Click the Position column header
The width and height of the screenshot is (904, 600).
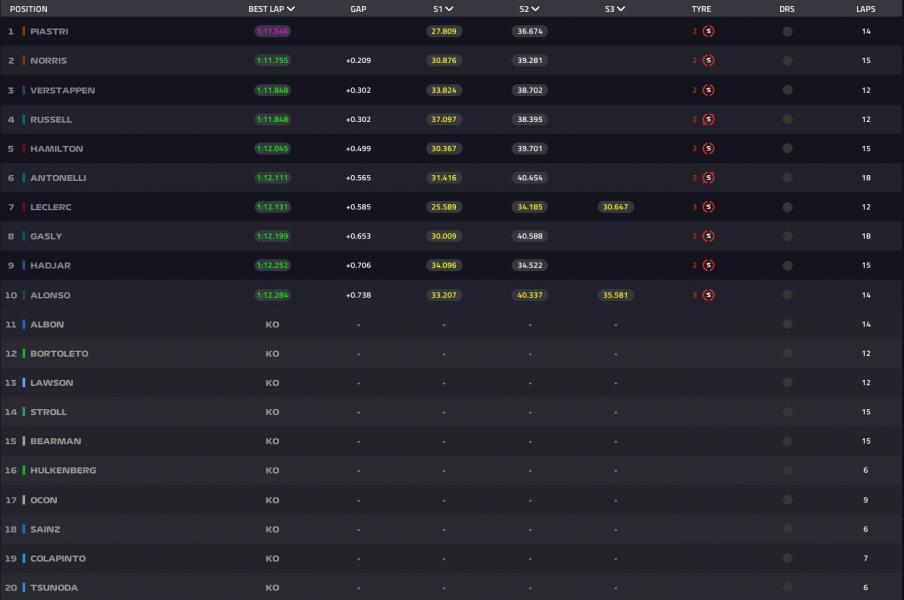pos(29,9)
